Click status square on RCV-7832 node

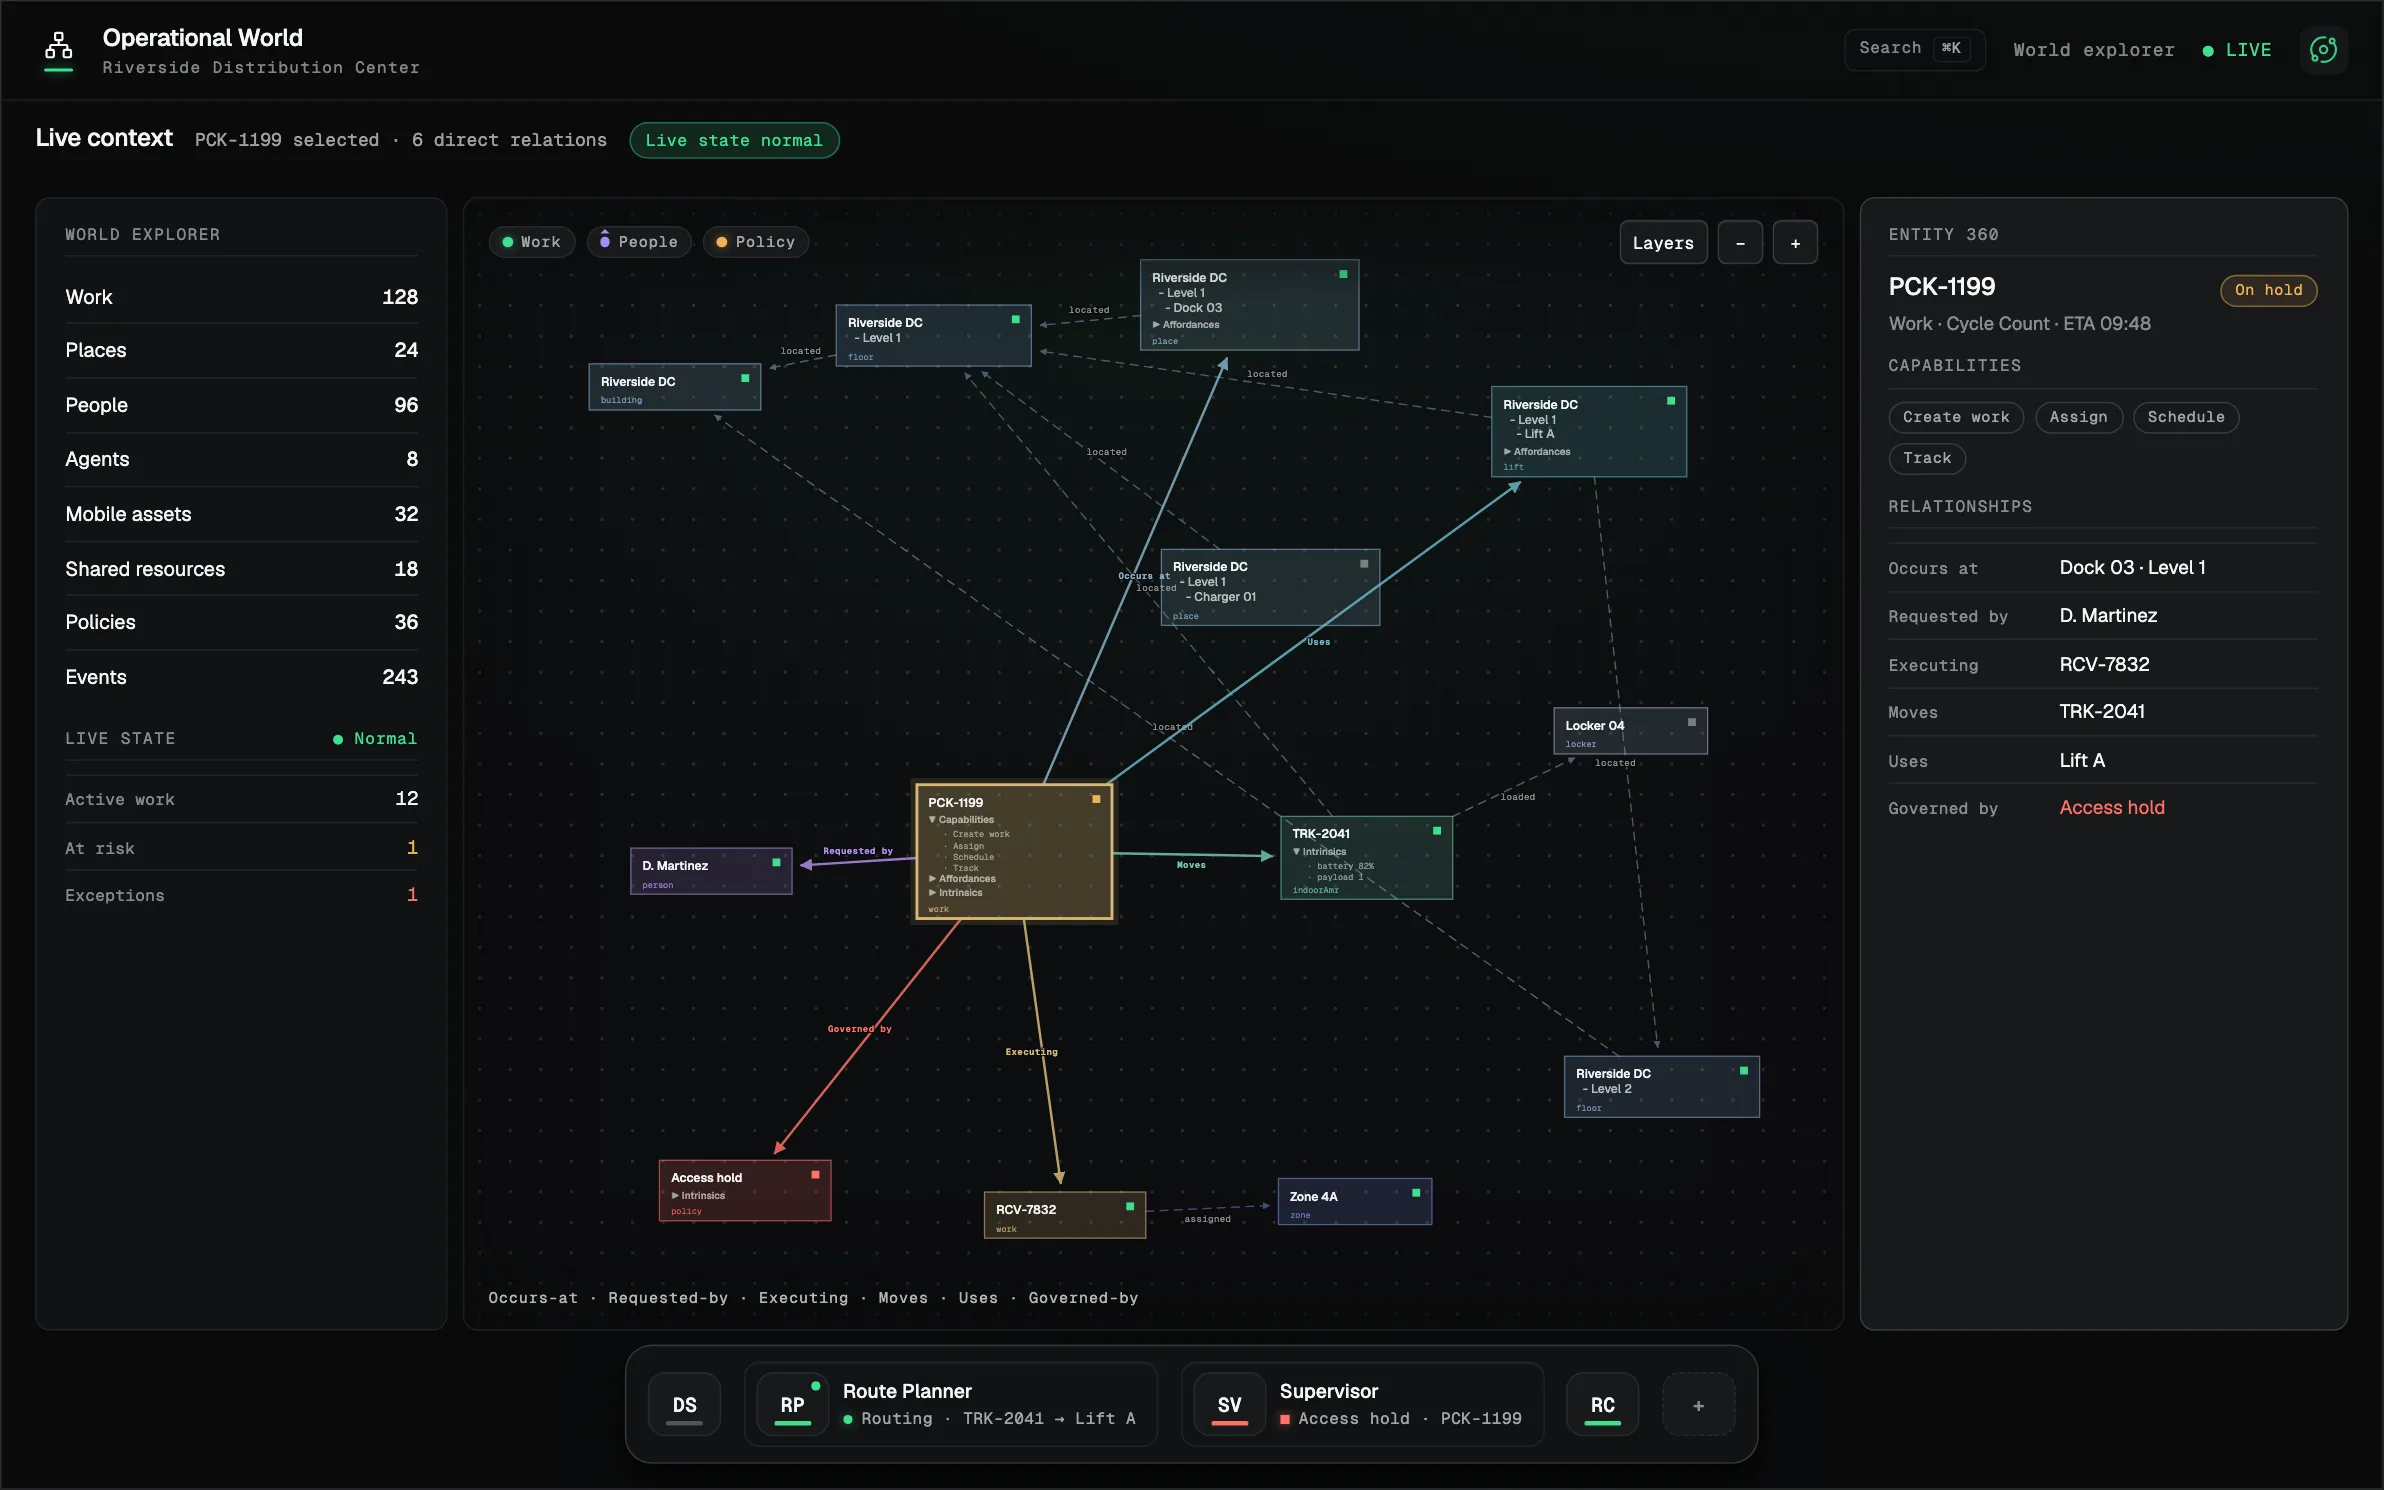pos(1130,1207)
